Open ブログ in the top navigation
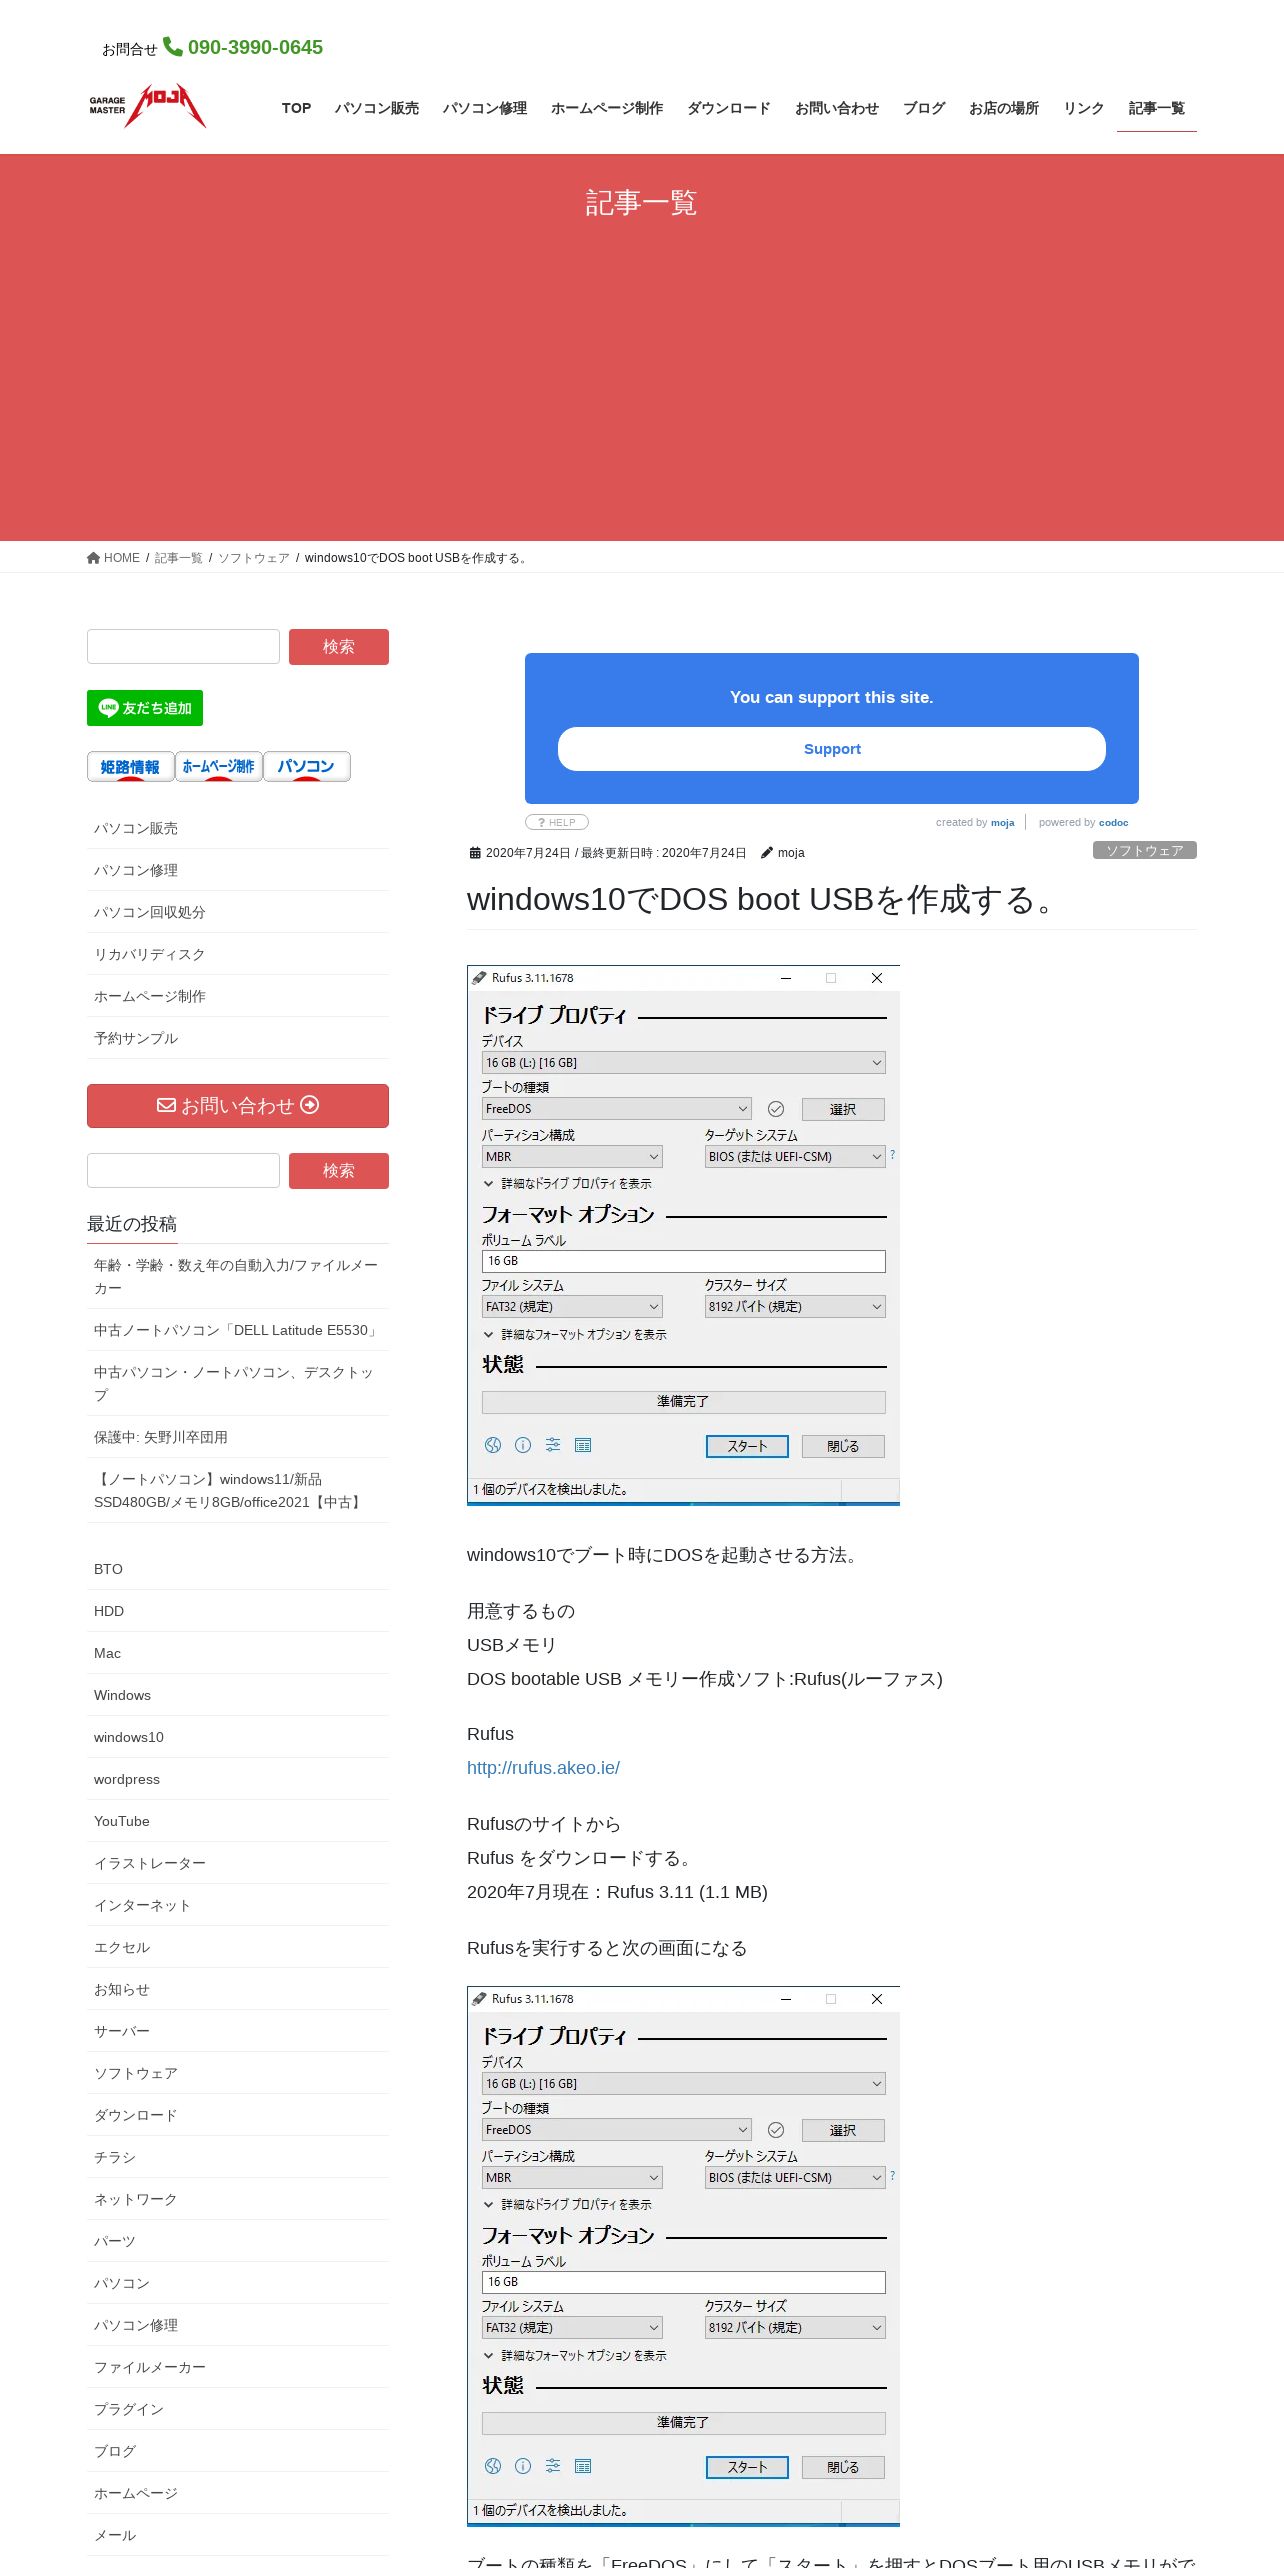This screenshot has width=1284, height=2568. pyautogui.click(x=924, y=108)
